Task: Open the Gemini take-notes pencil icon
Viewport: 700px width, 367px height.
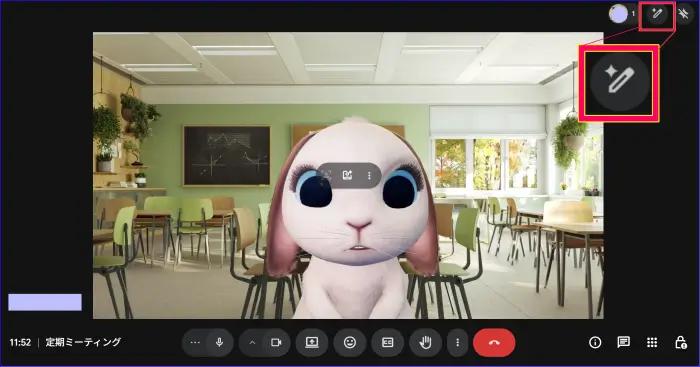Action: (657, 14)
